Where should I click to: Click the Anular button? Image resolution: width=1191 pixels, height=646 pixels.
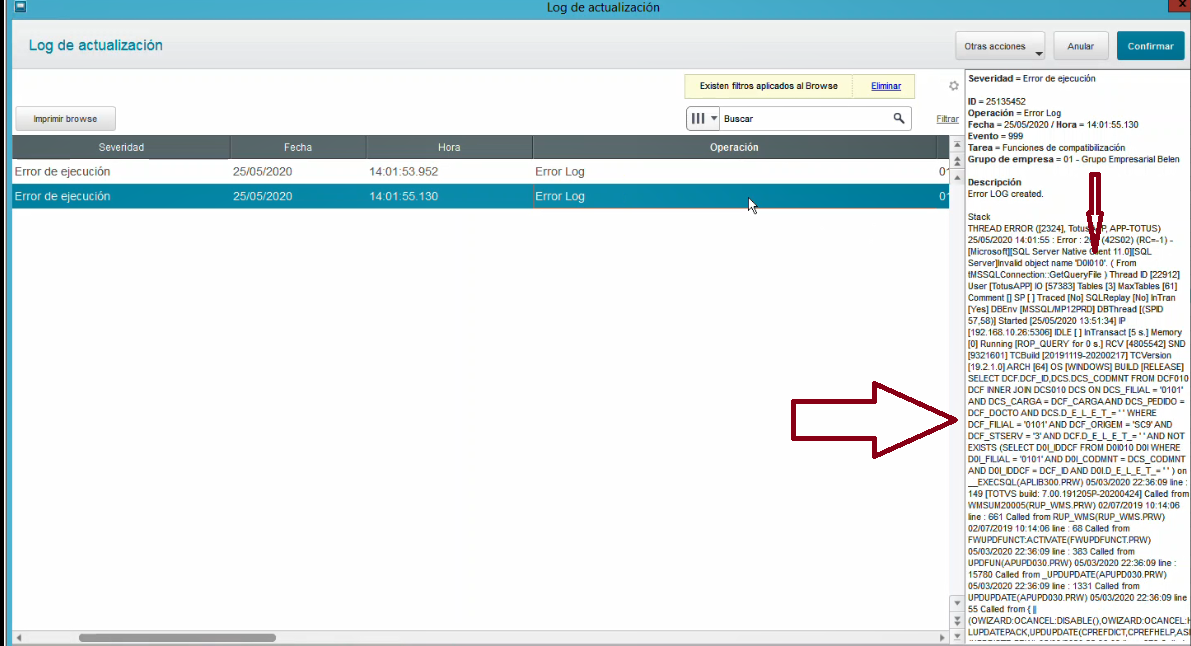pyautogui.click(x=1080, y=46)
